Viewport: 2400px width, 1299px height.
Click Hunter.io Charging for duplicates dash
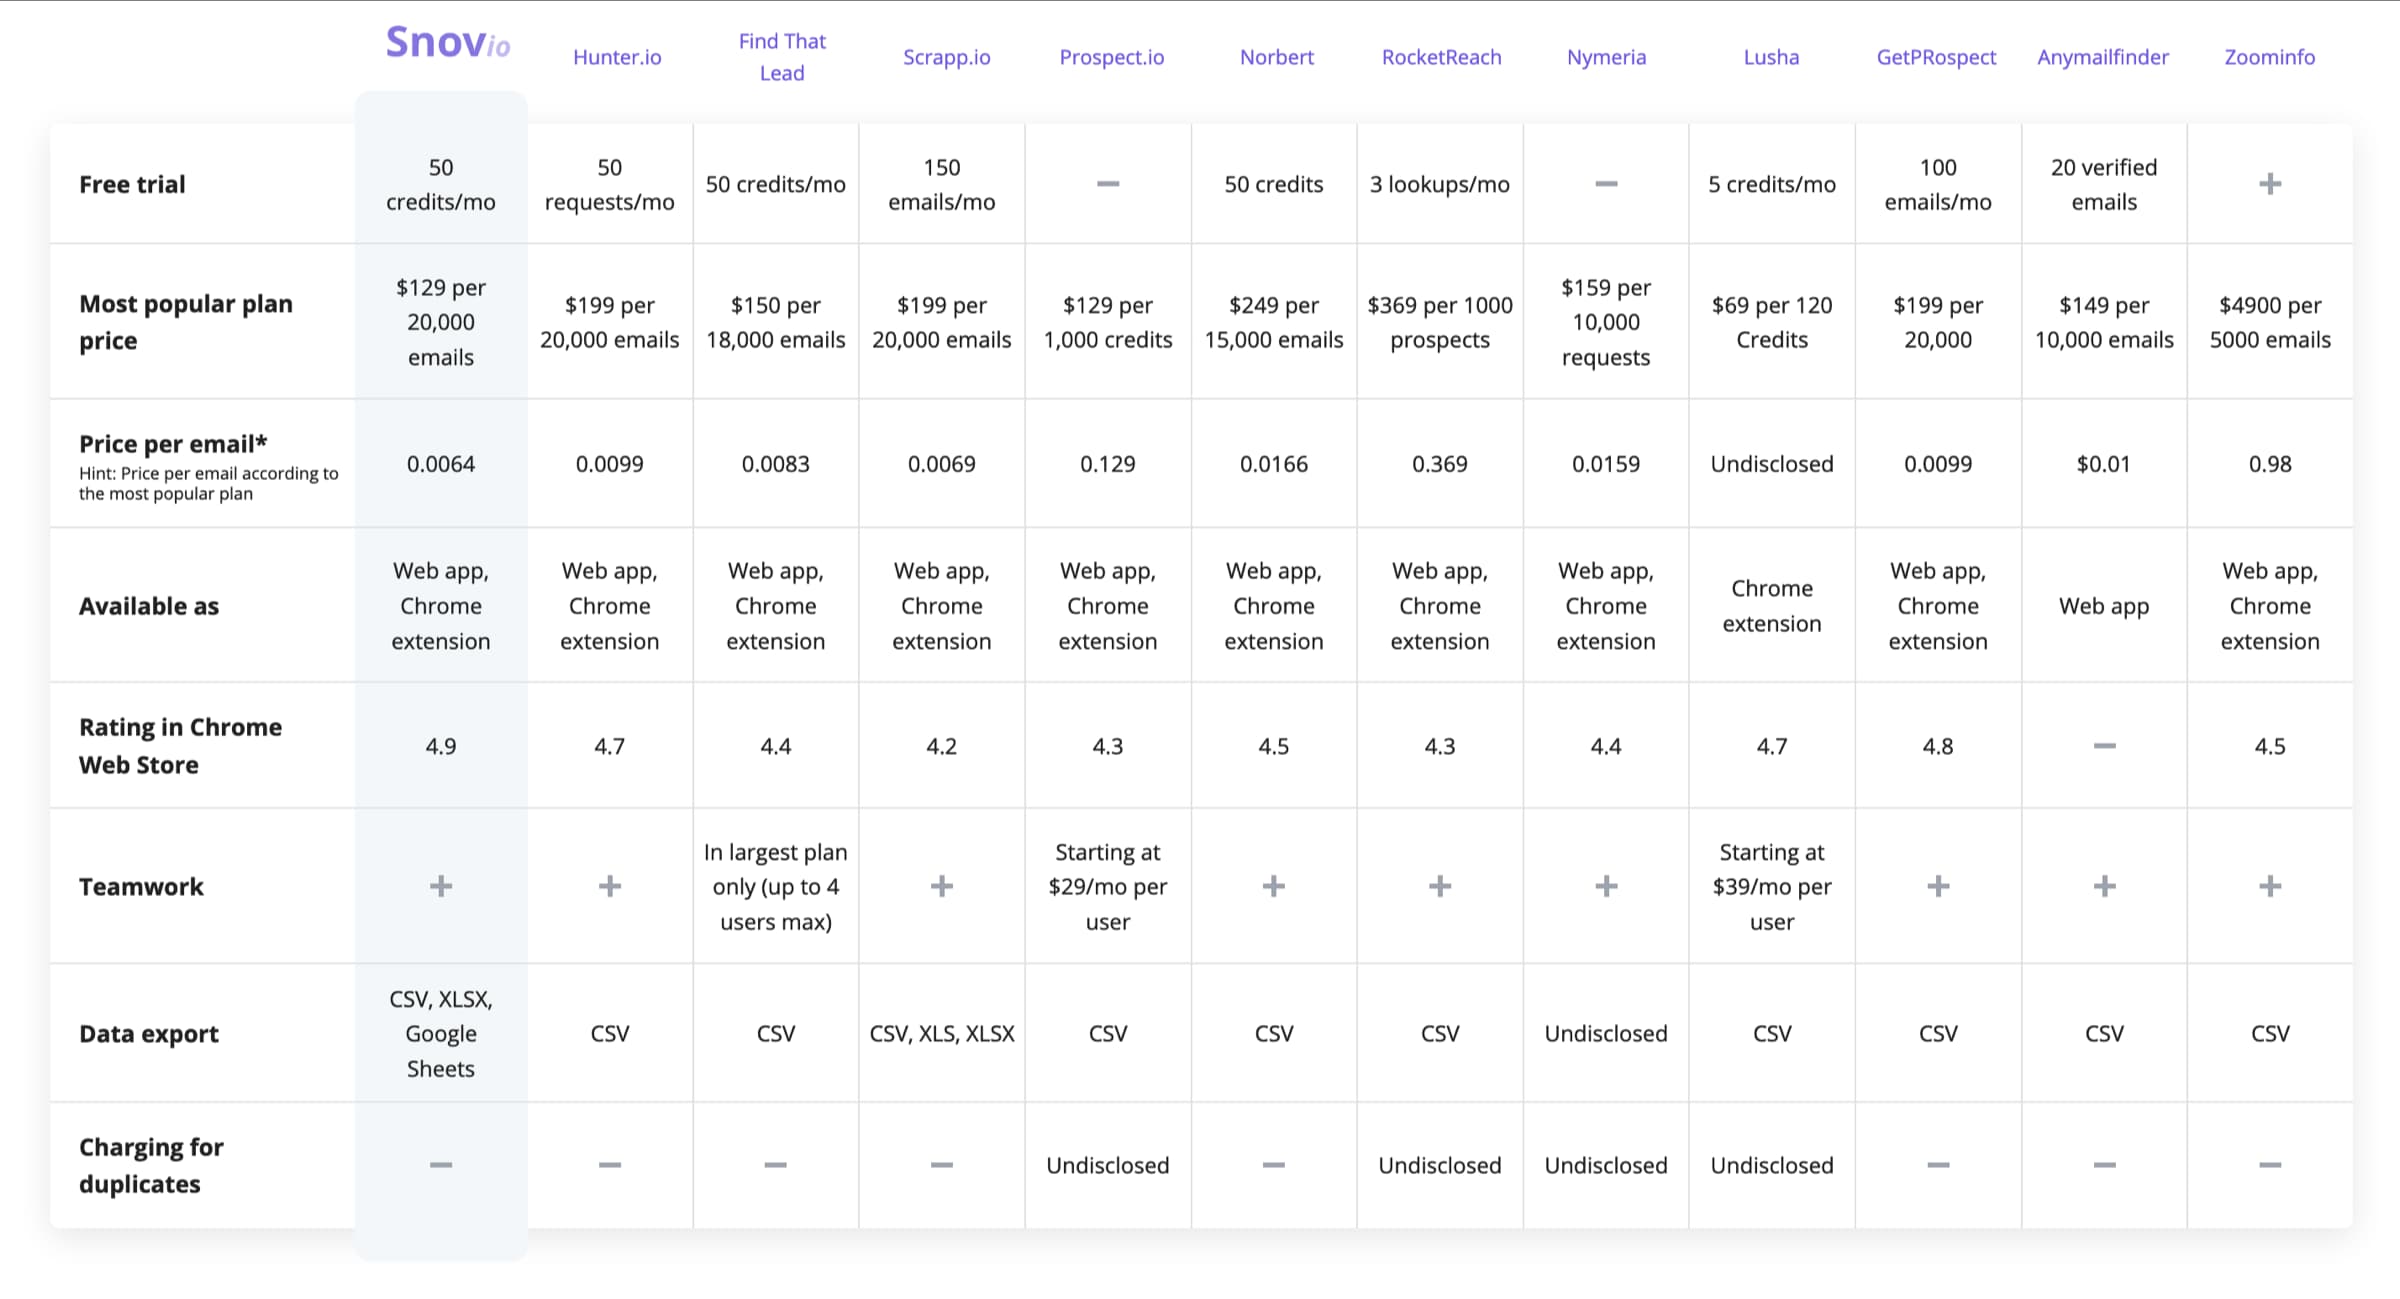610,1165
